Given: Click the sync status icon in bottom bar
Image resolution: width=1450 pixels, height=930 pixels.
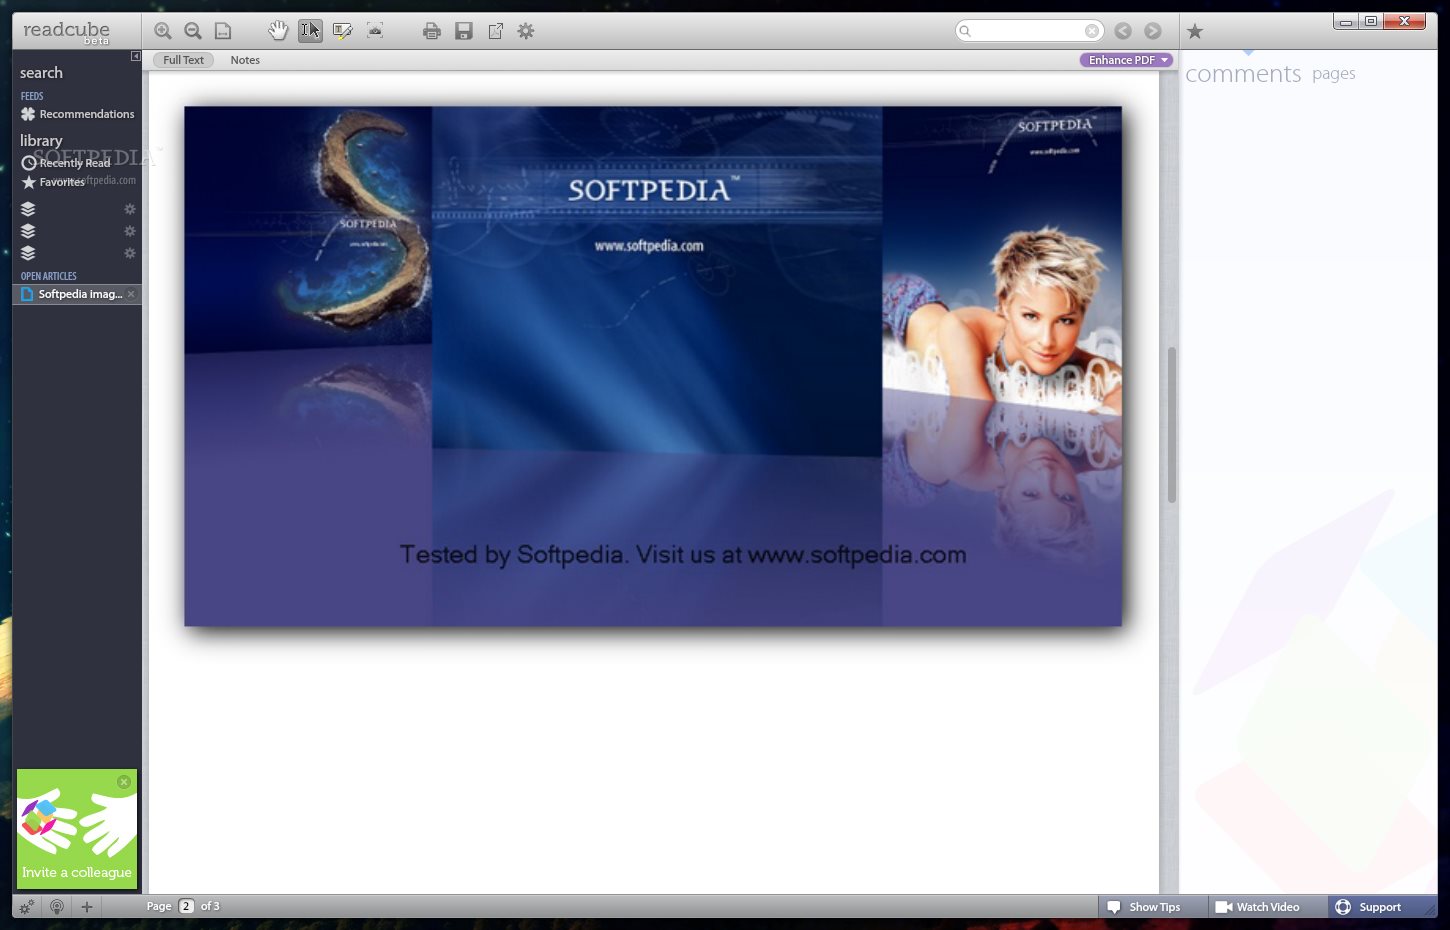Looking at the screenshot, I should click(57, 907).
